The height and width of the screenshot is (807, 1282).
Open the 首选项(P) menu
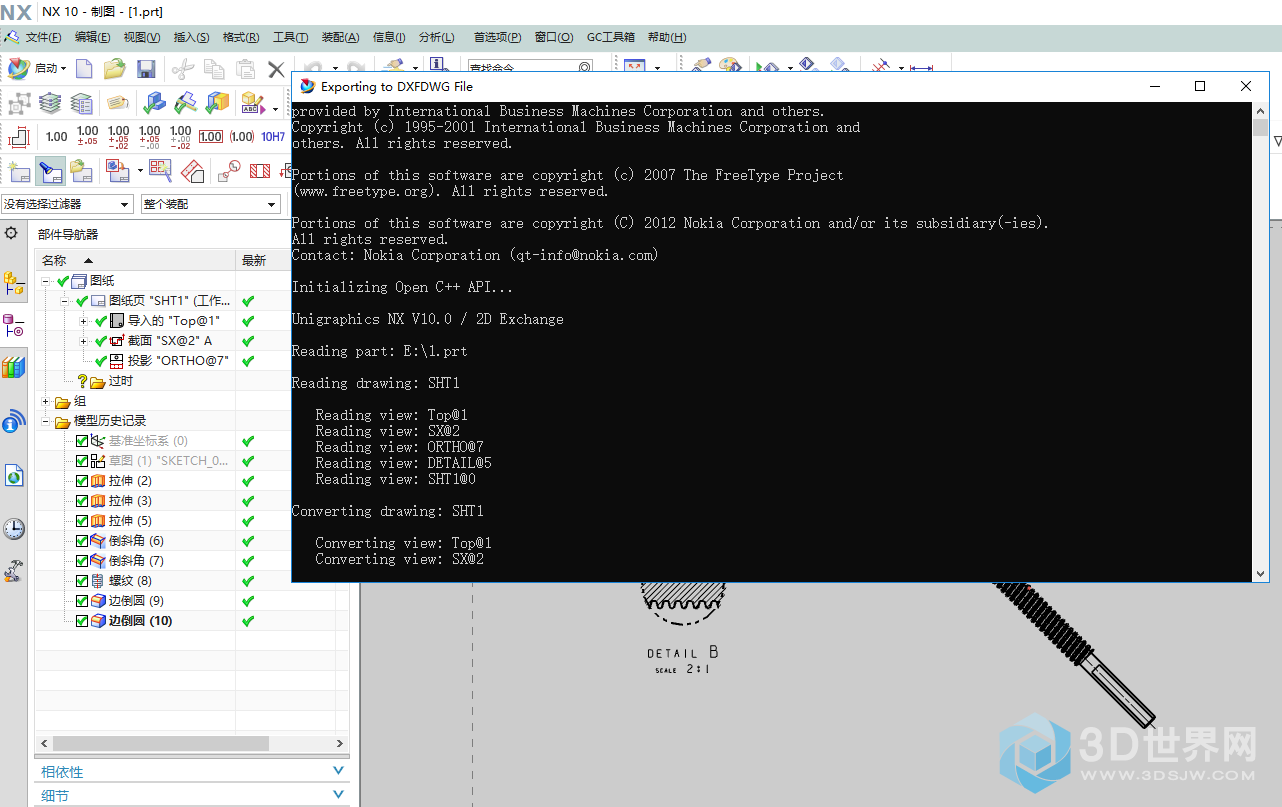[x=497, y=37]
